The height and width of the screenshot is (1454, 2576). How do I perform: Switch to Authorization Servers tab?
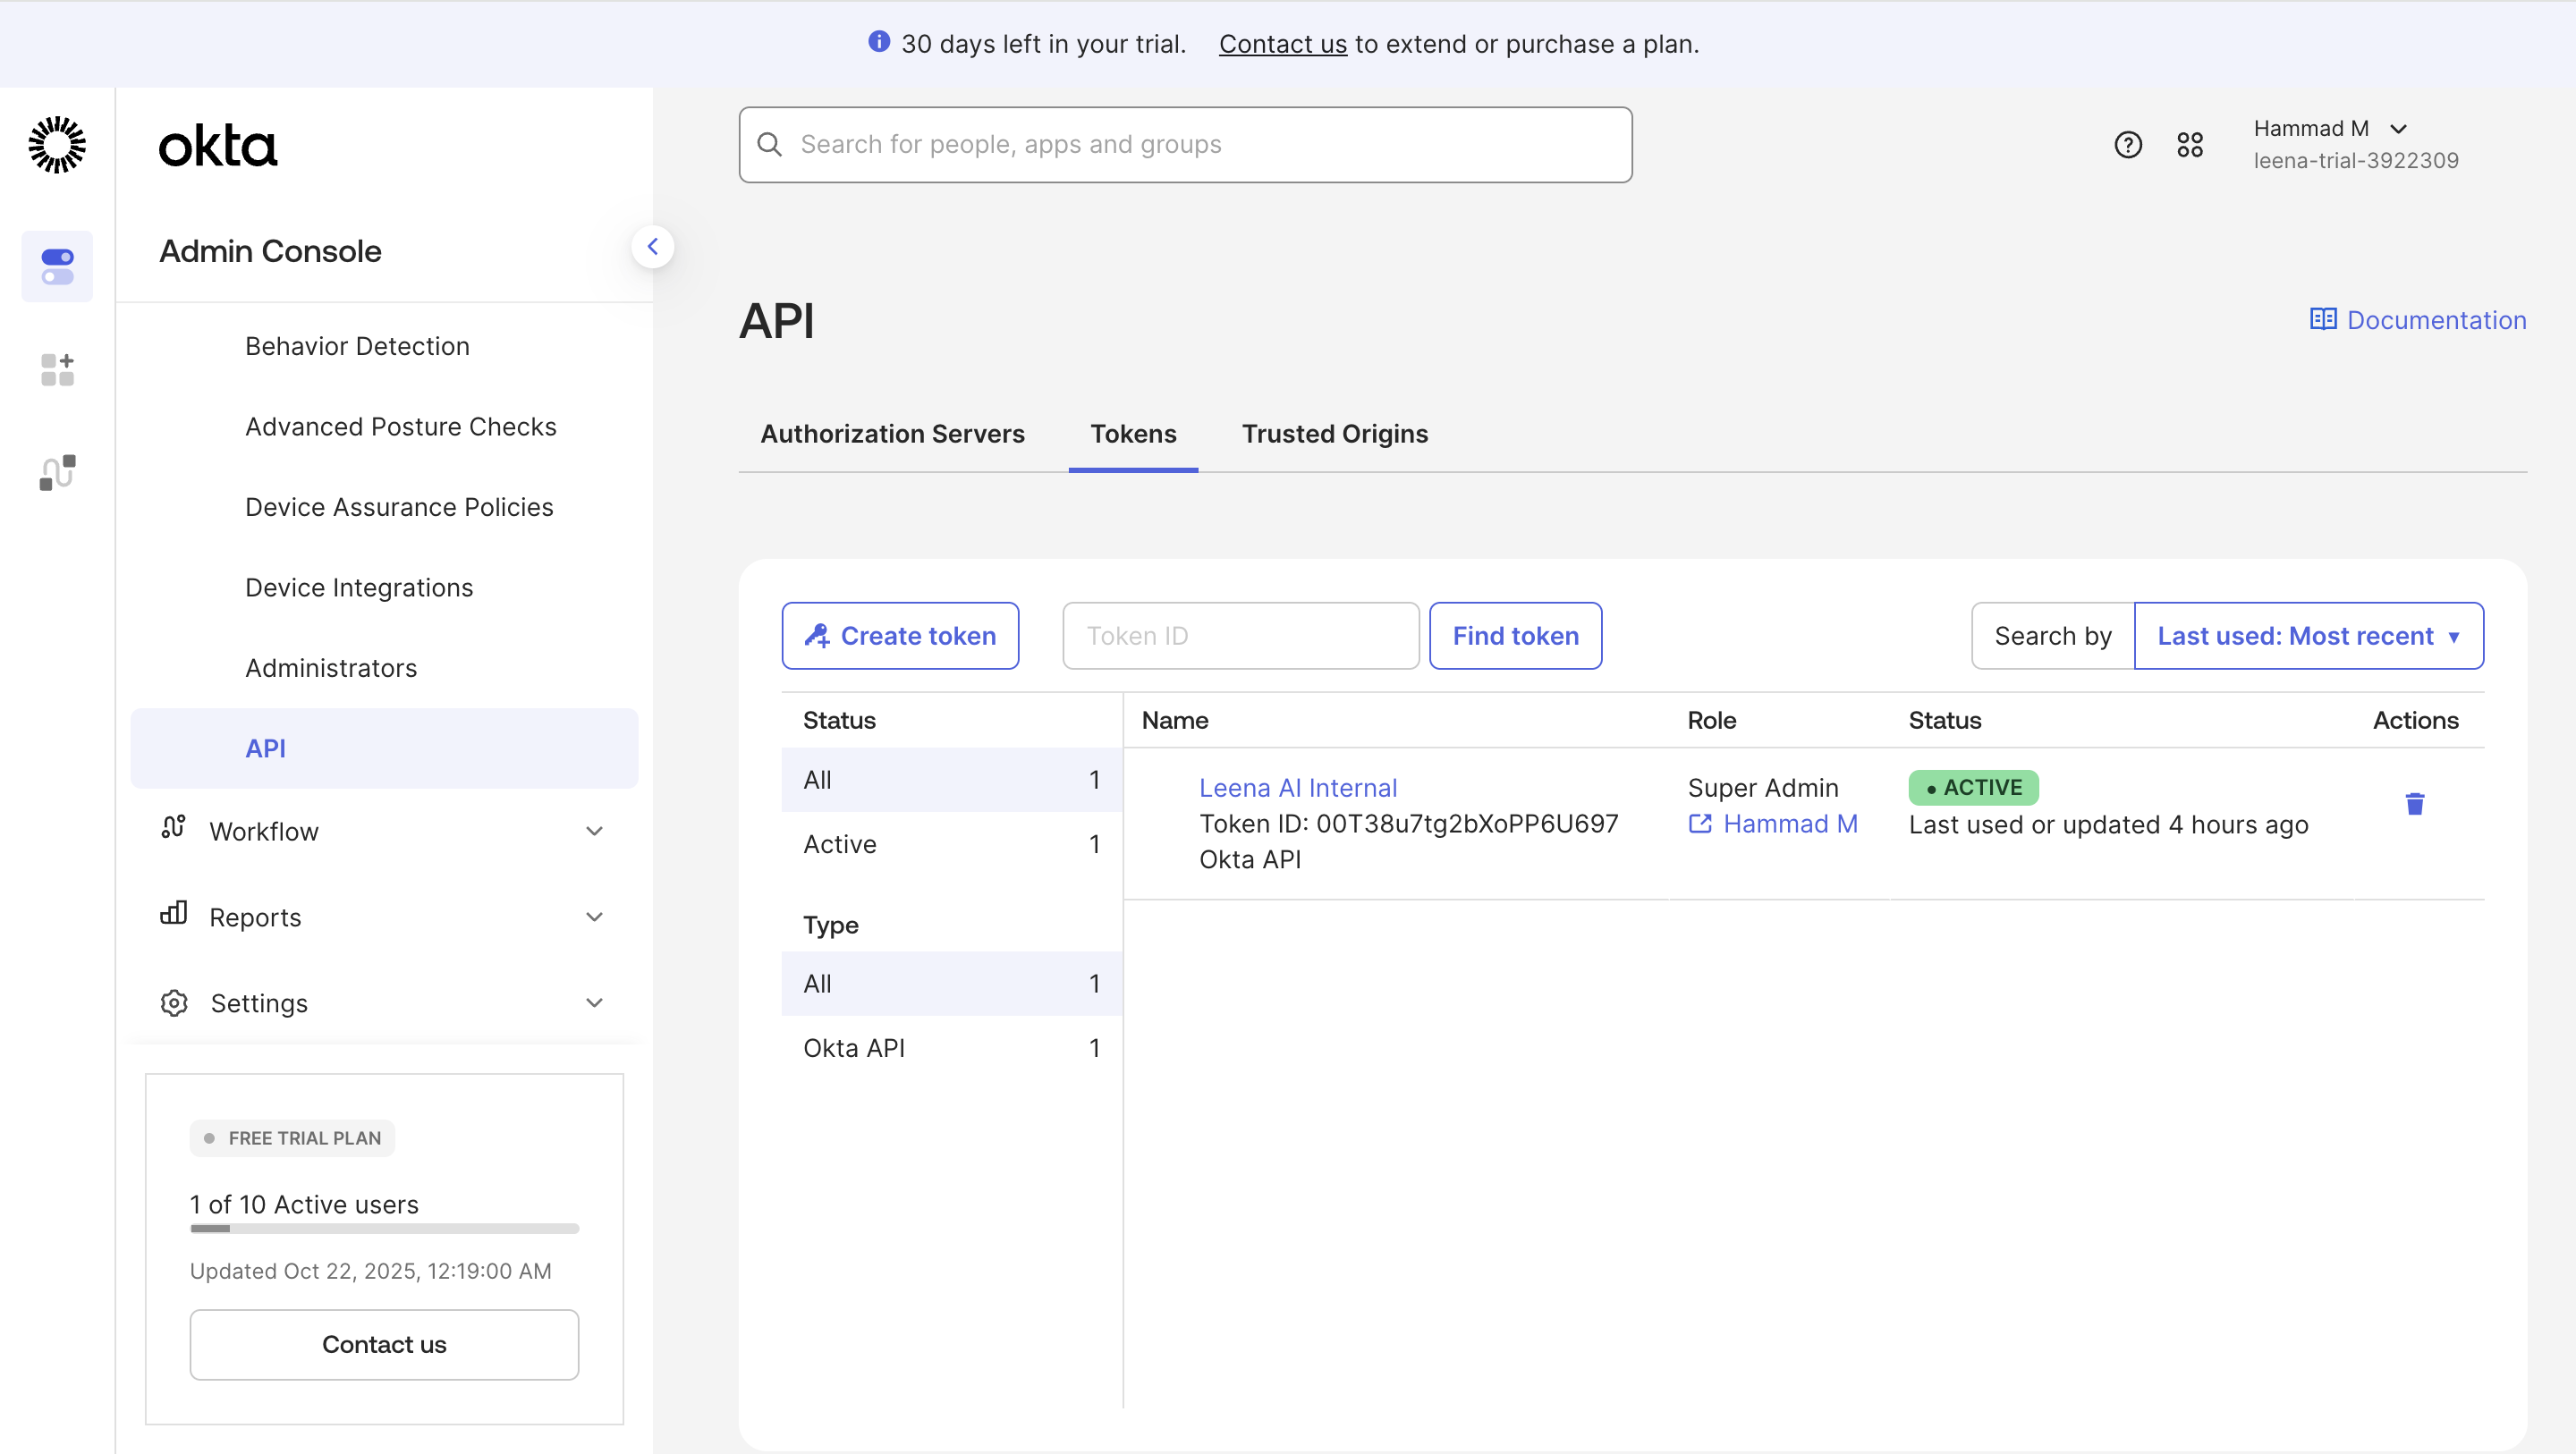point(892,434)
